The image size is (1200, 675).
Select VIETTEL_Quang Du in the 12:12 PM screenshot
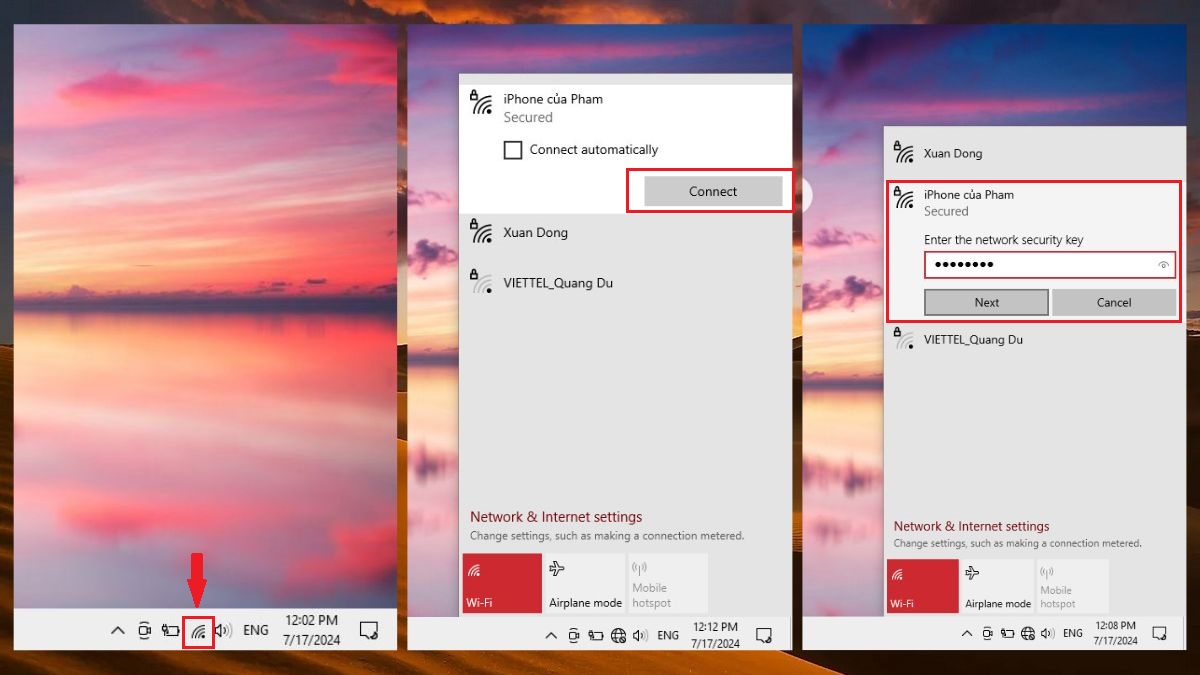(x=626, y=283)
